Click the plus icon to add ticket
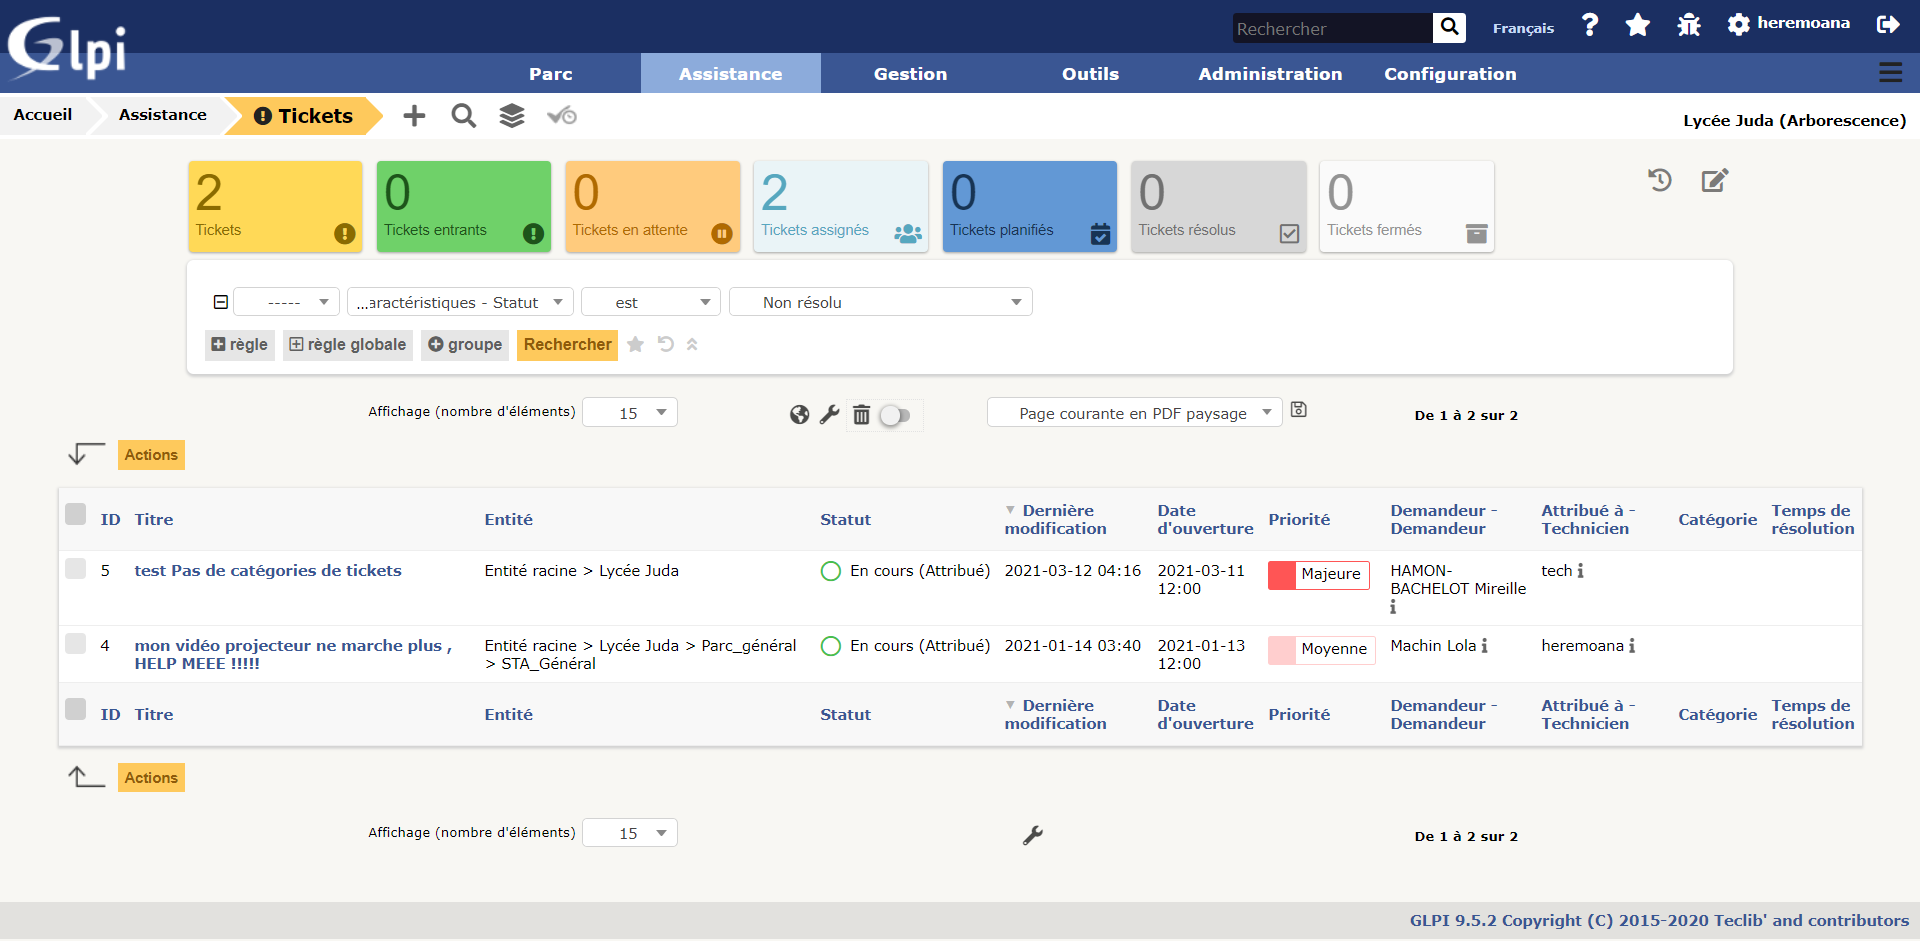The height and width of the screenshot is (941, 1920). click(x=414, y=116)
